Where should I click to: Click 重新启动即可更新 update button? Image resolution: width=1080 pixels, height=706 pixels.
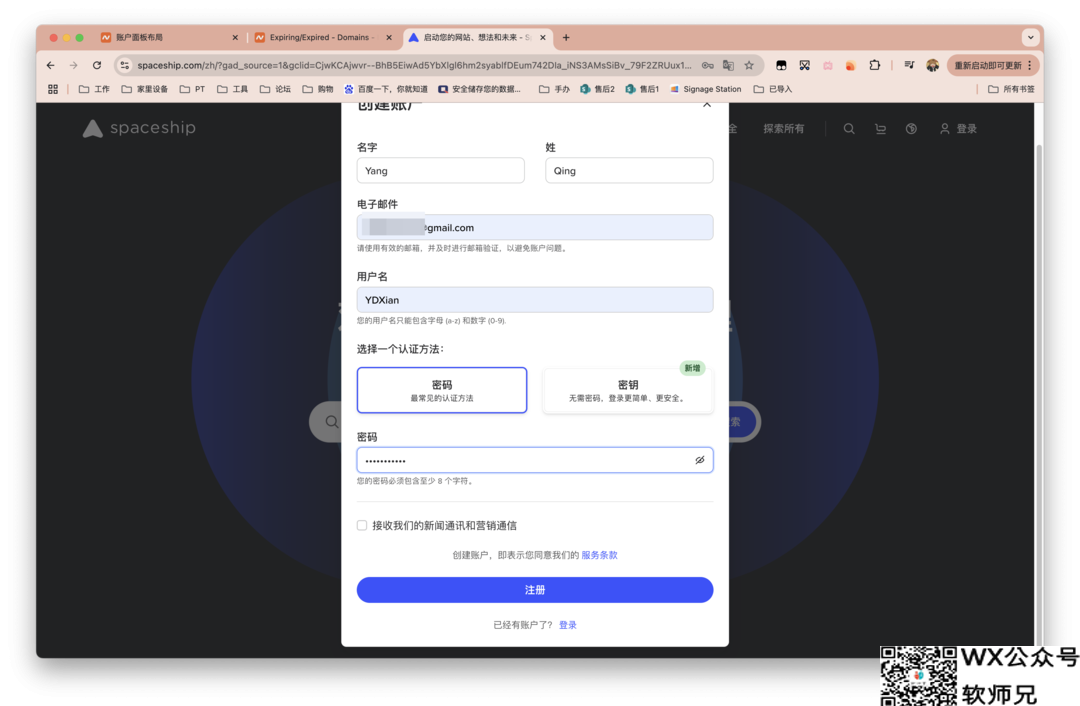[993, 65]
